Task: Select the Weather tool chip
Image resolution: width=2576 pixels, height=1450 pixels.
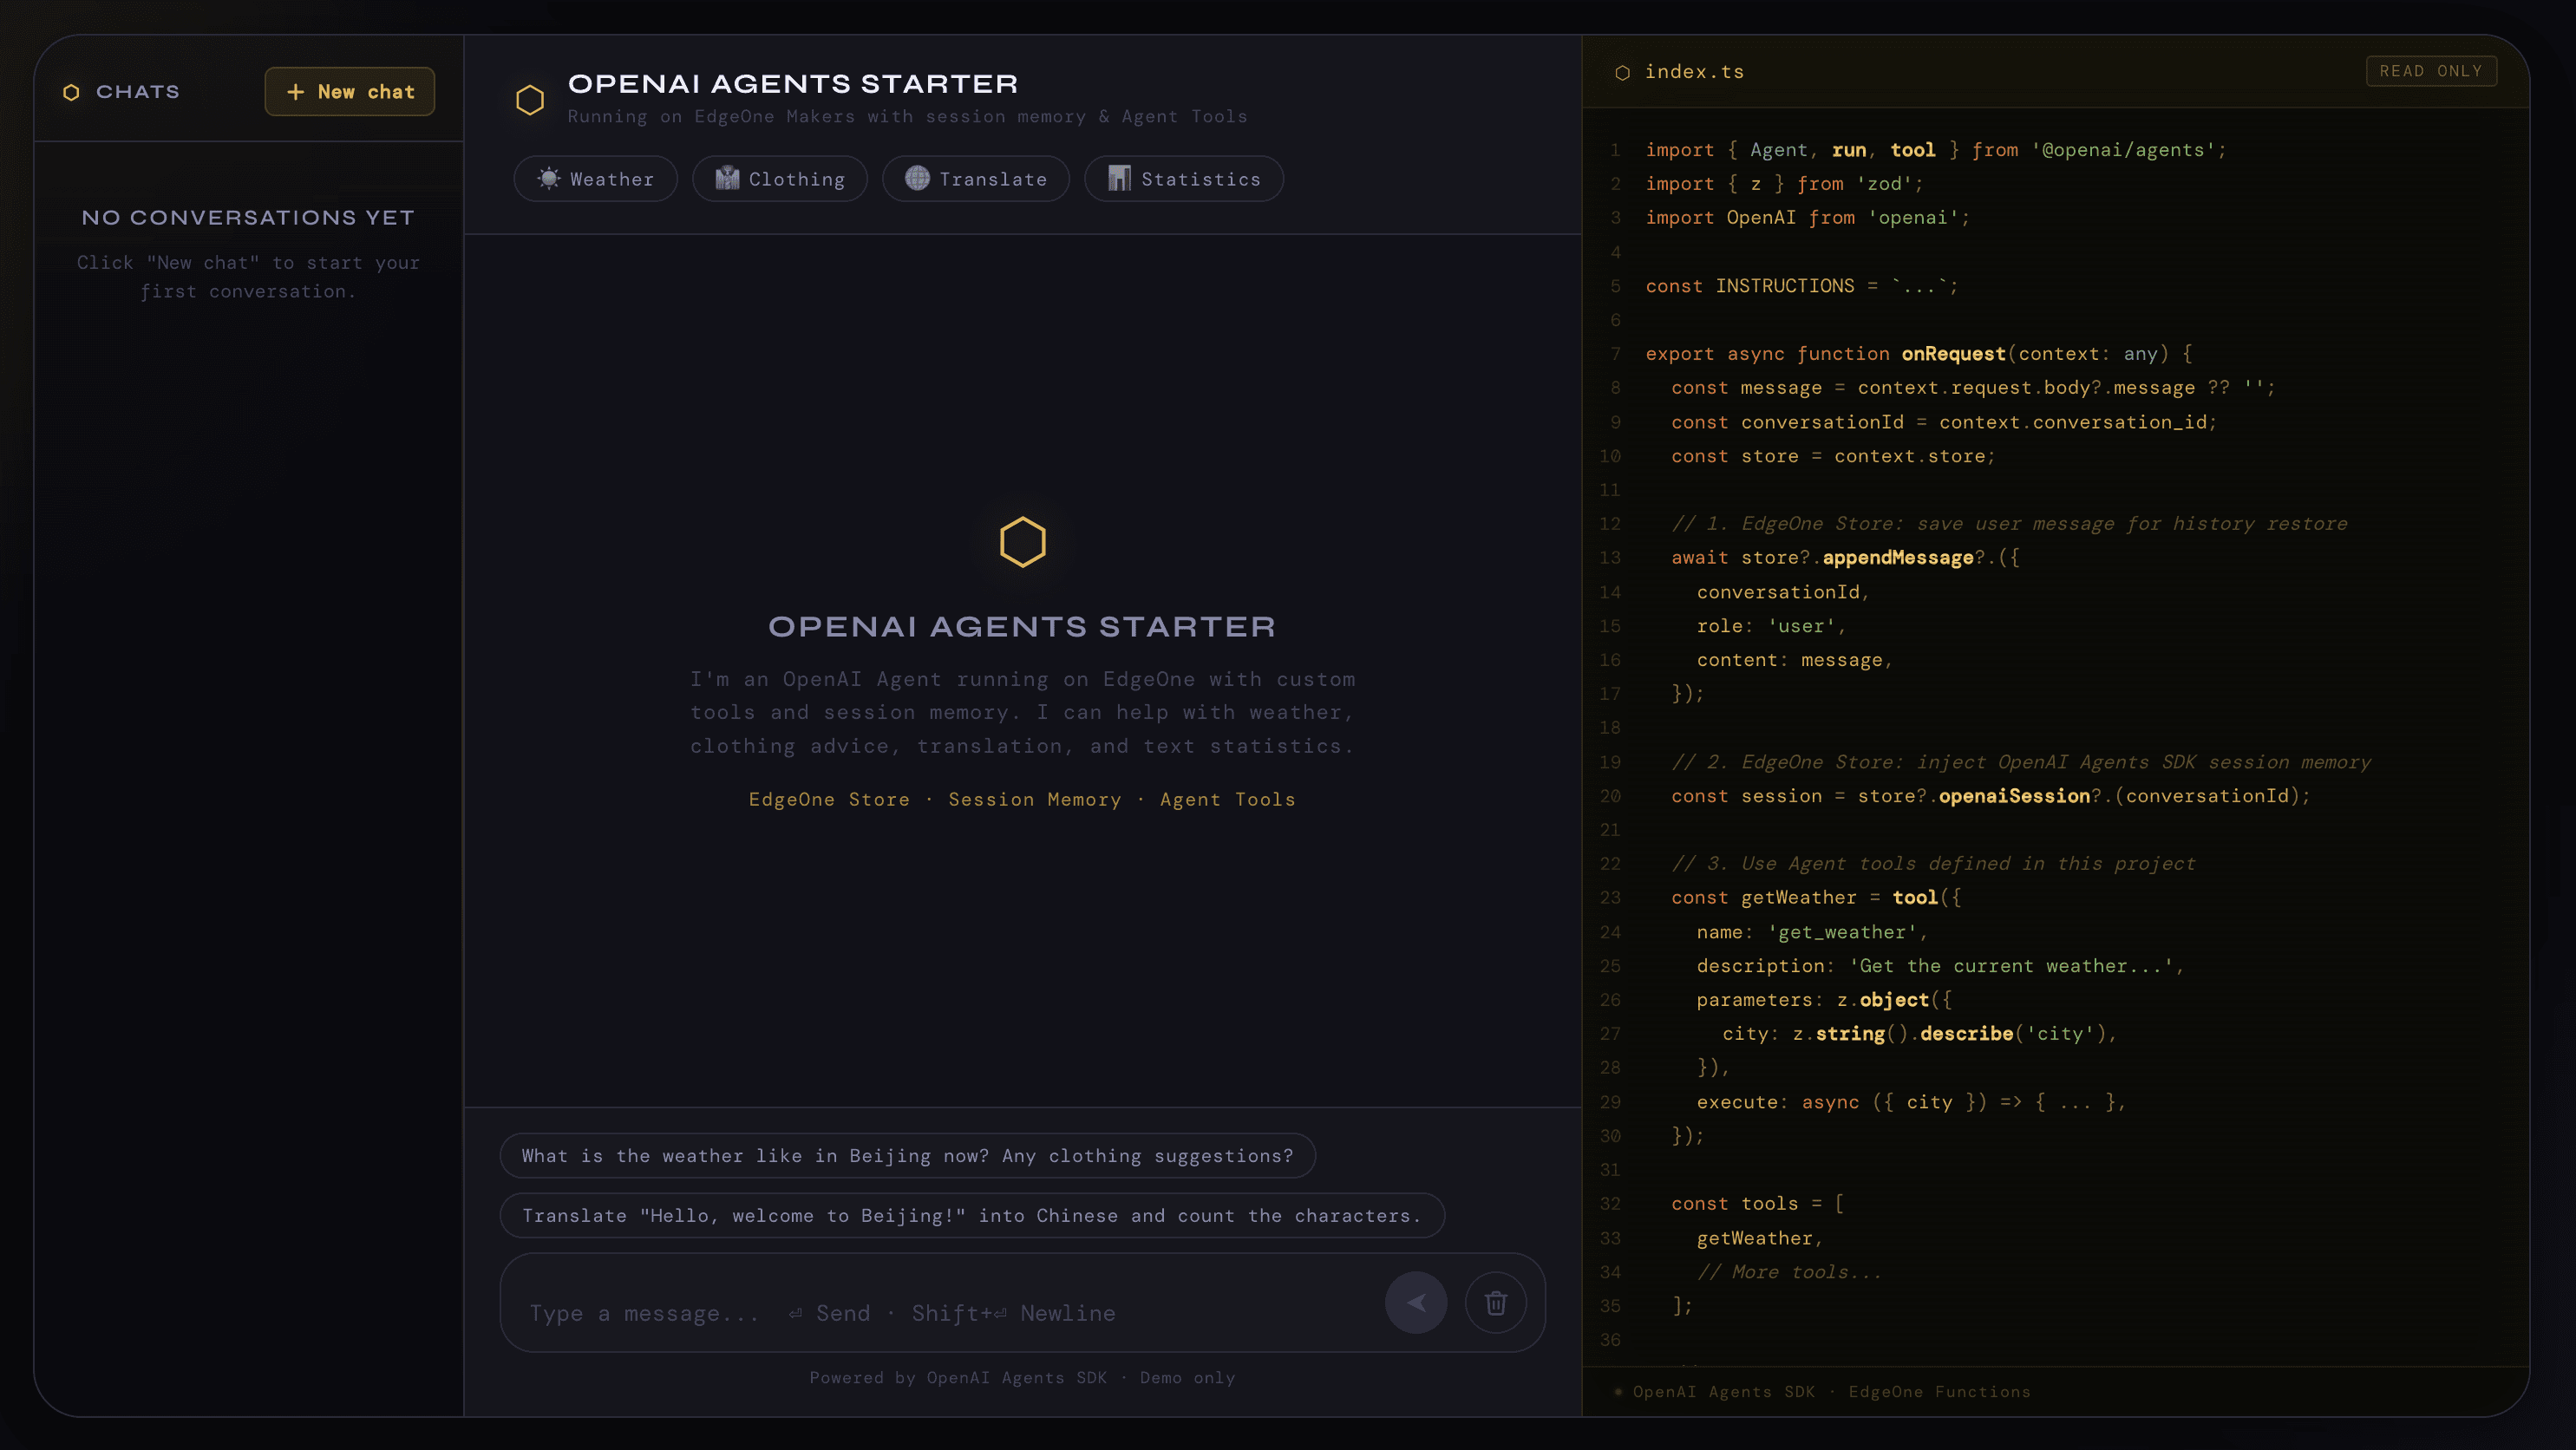Action: [x=596, y=179]
